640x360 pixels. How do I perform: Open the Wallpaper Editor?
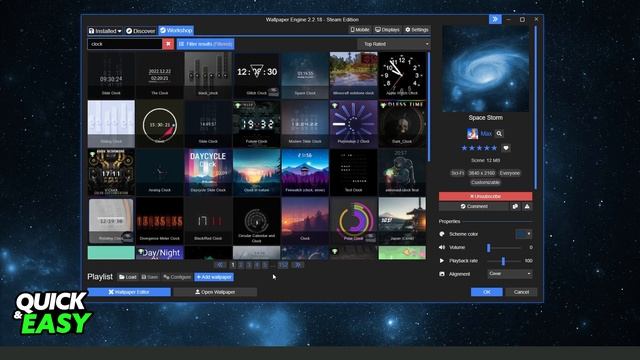pyautogui.click(x=129, y=292)
